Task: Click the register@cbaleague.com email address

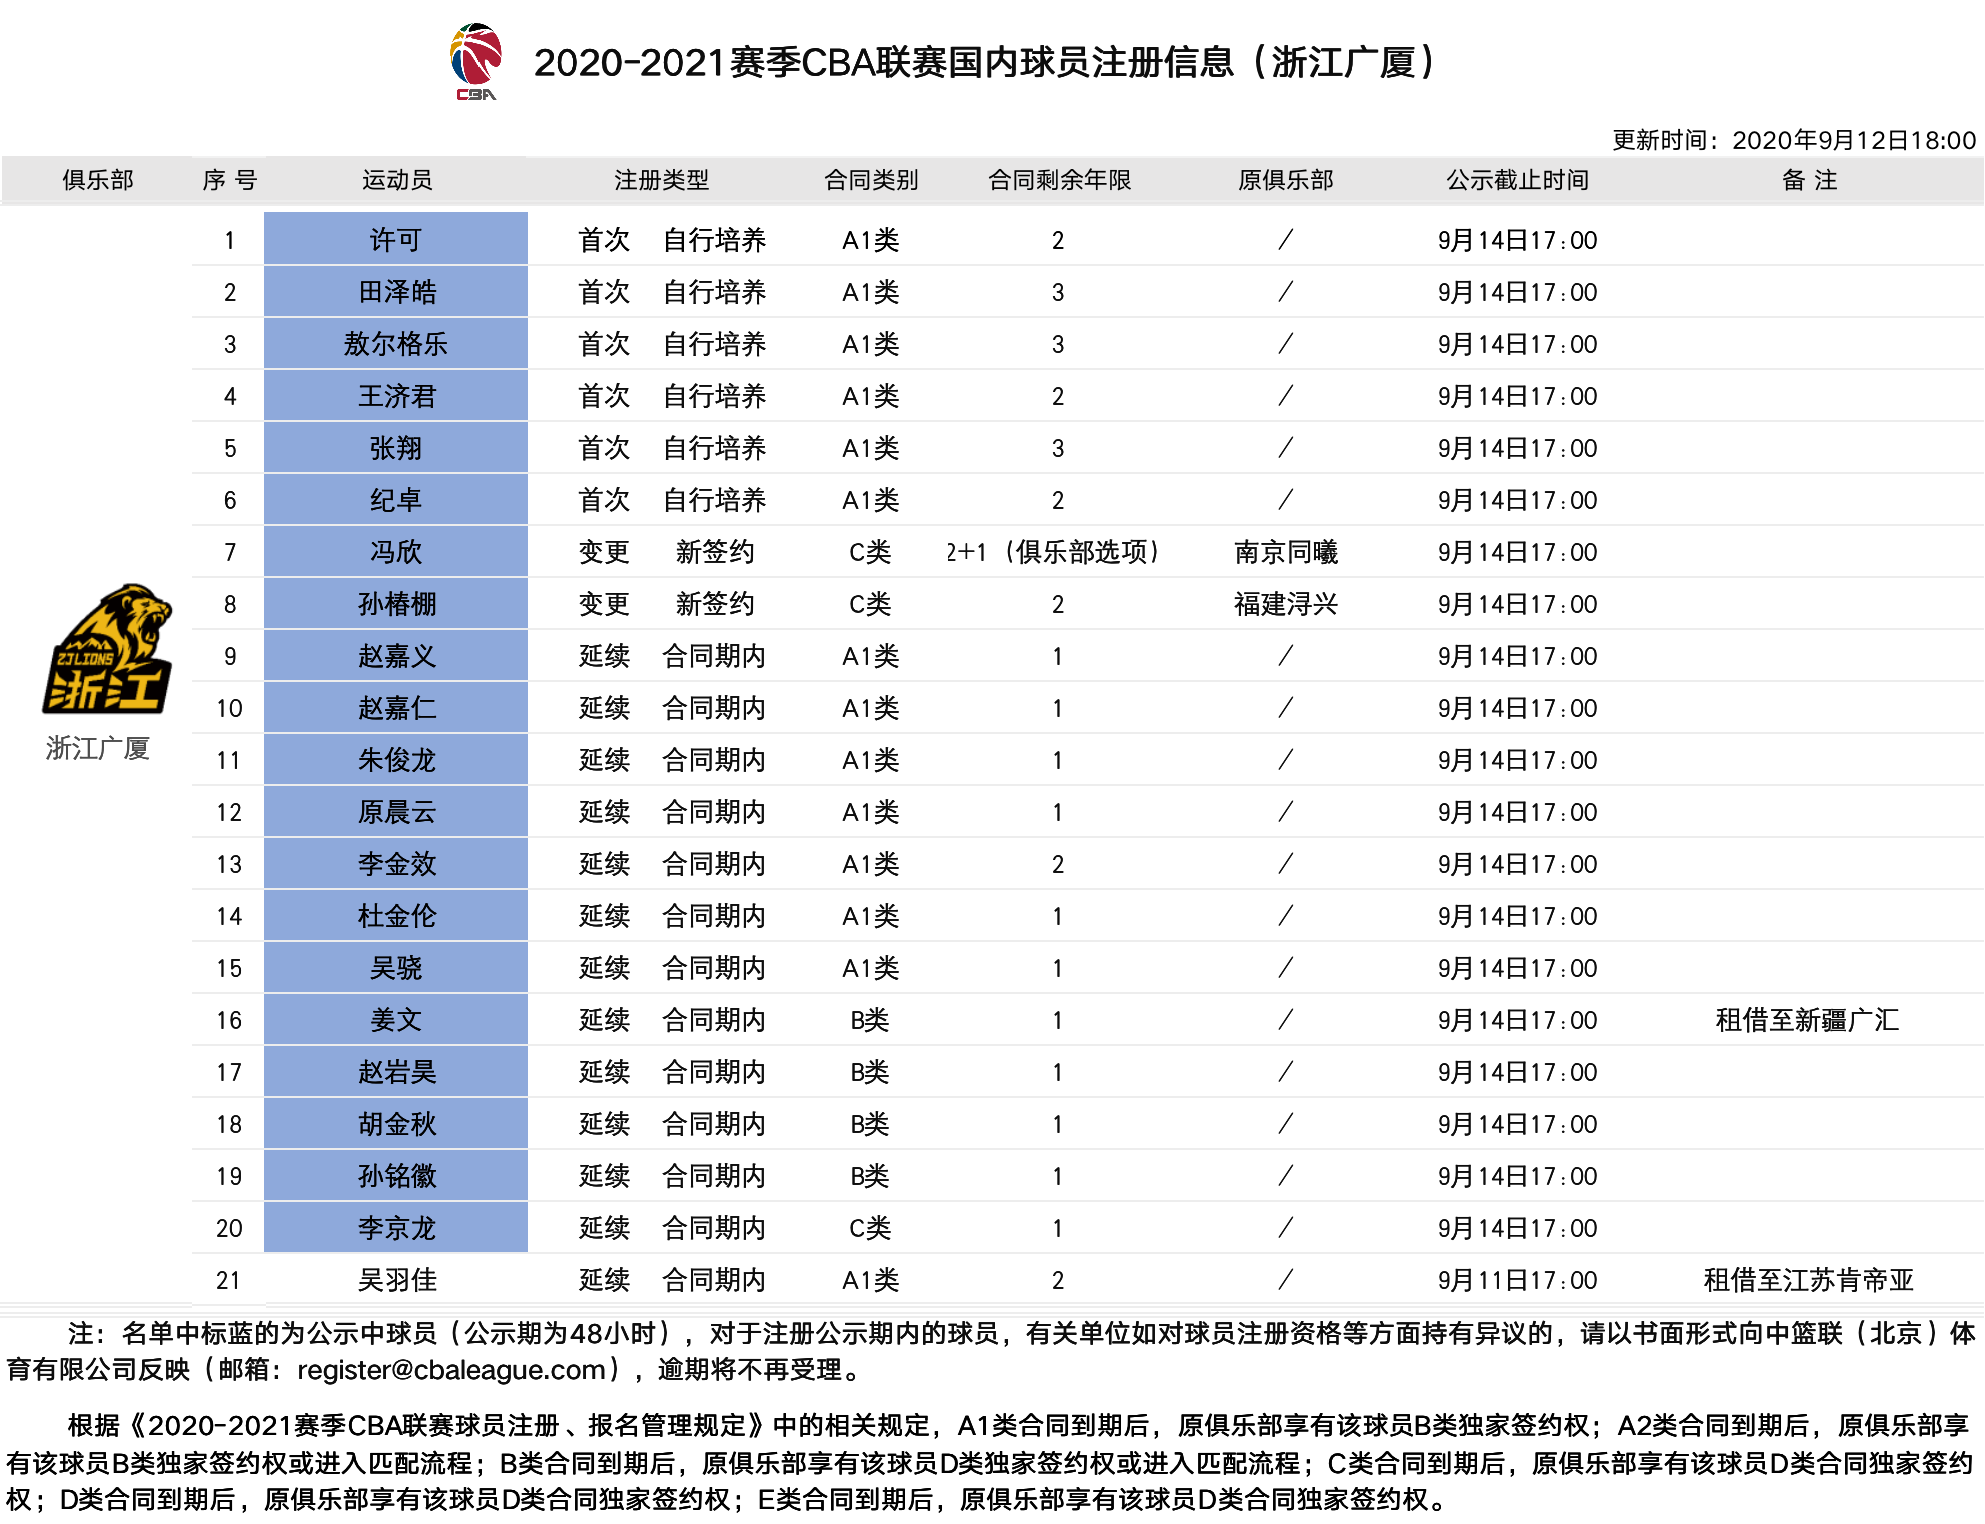Action: [452, 1369]
